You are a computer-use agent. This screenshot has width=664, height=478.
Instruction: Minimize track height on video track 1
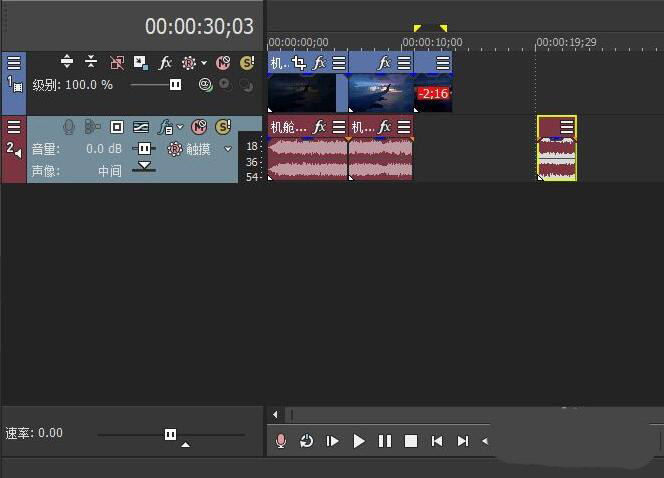coord(91,62)
